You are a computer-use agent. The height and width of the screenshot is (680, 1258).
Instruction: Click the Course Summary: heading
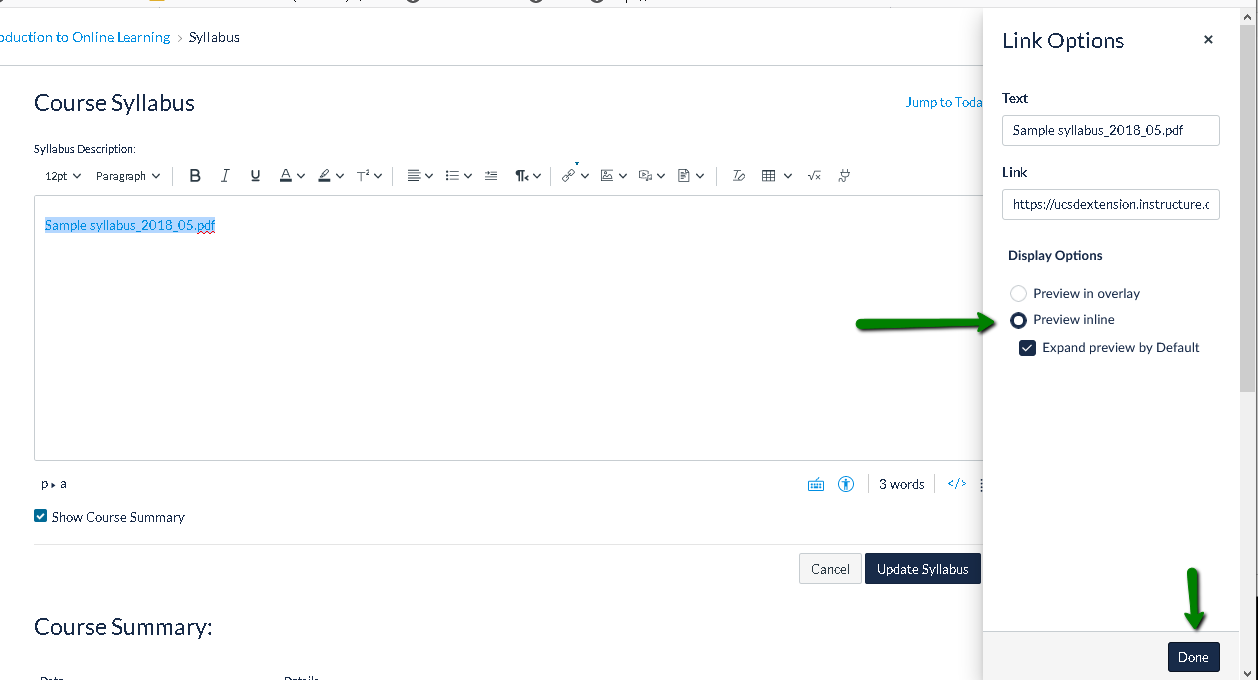[123, 627]
